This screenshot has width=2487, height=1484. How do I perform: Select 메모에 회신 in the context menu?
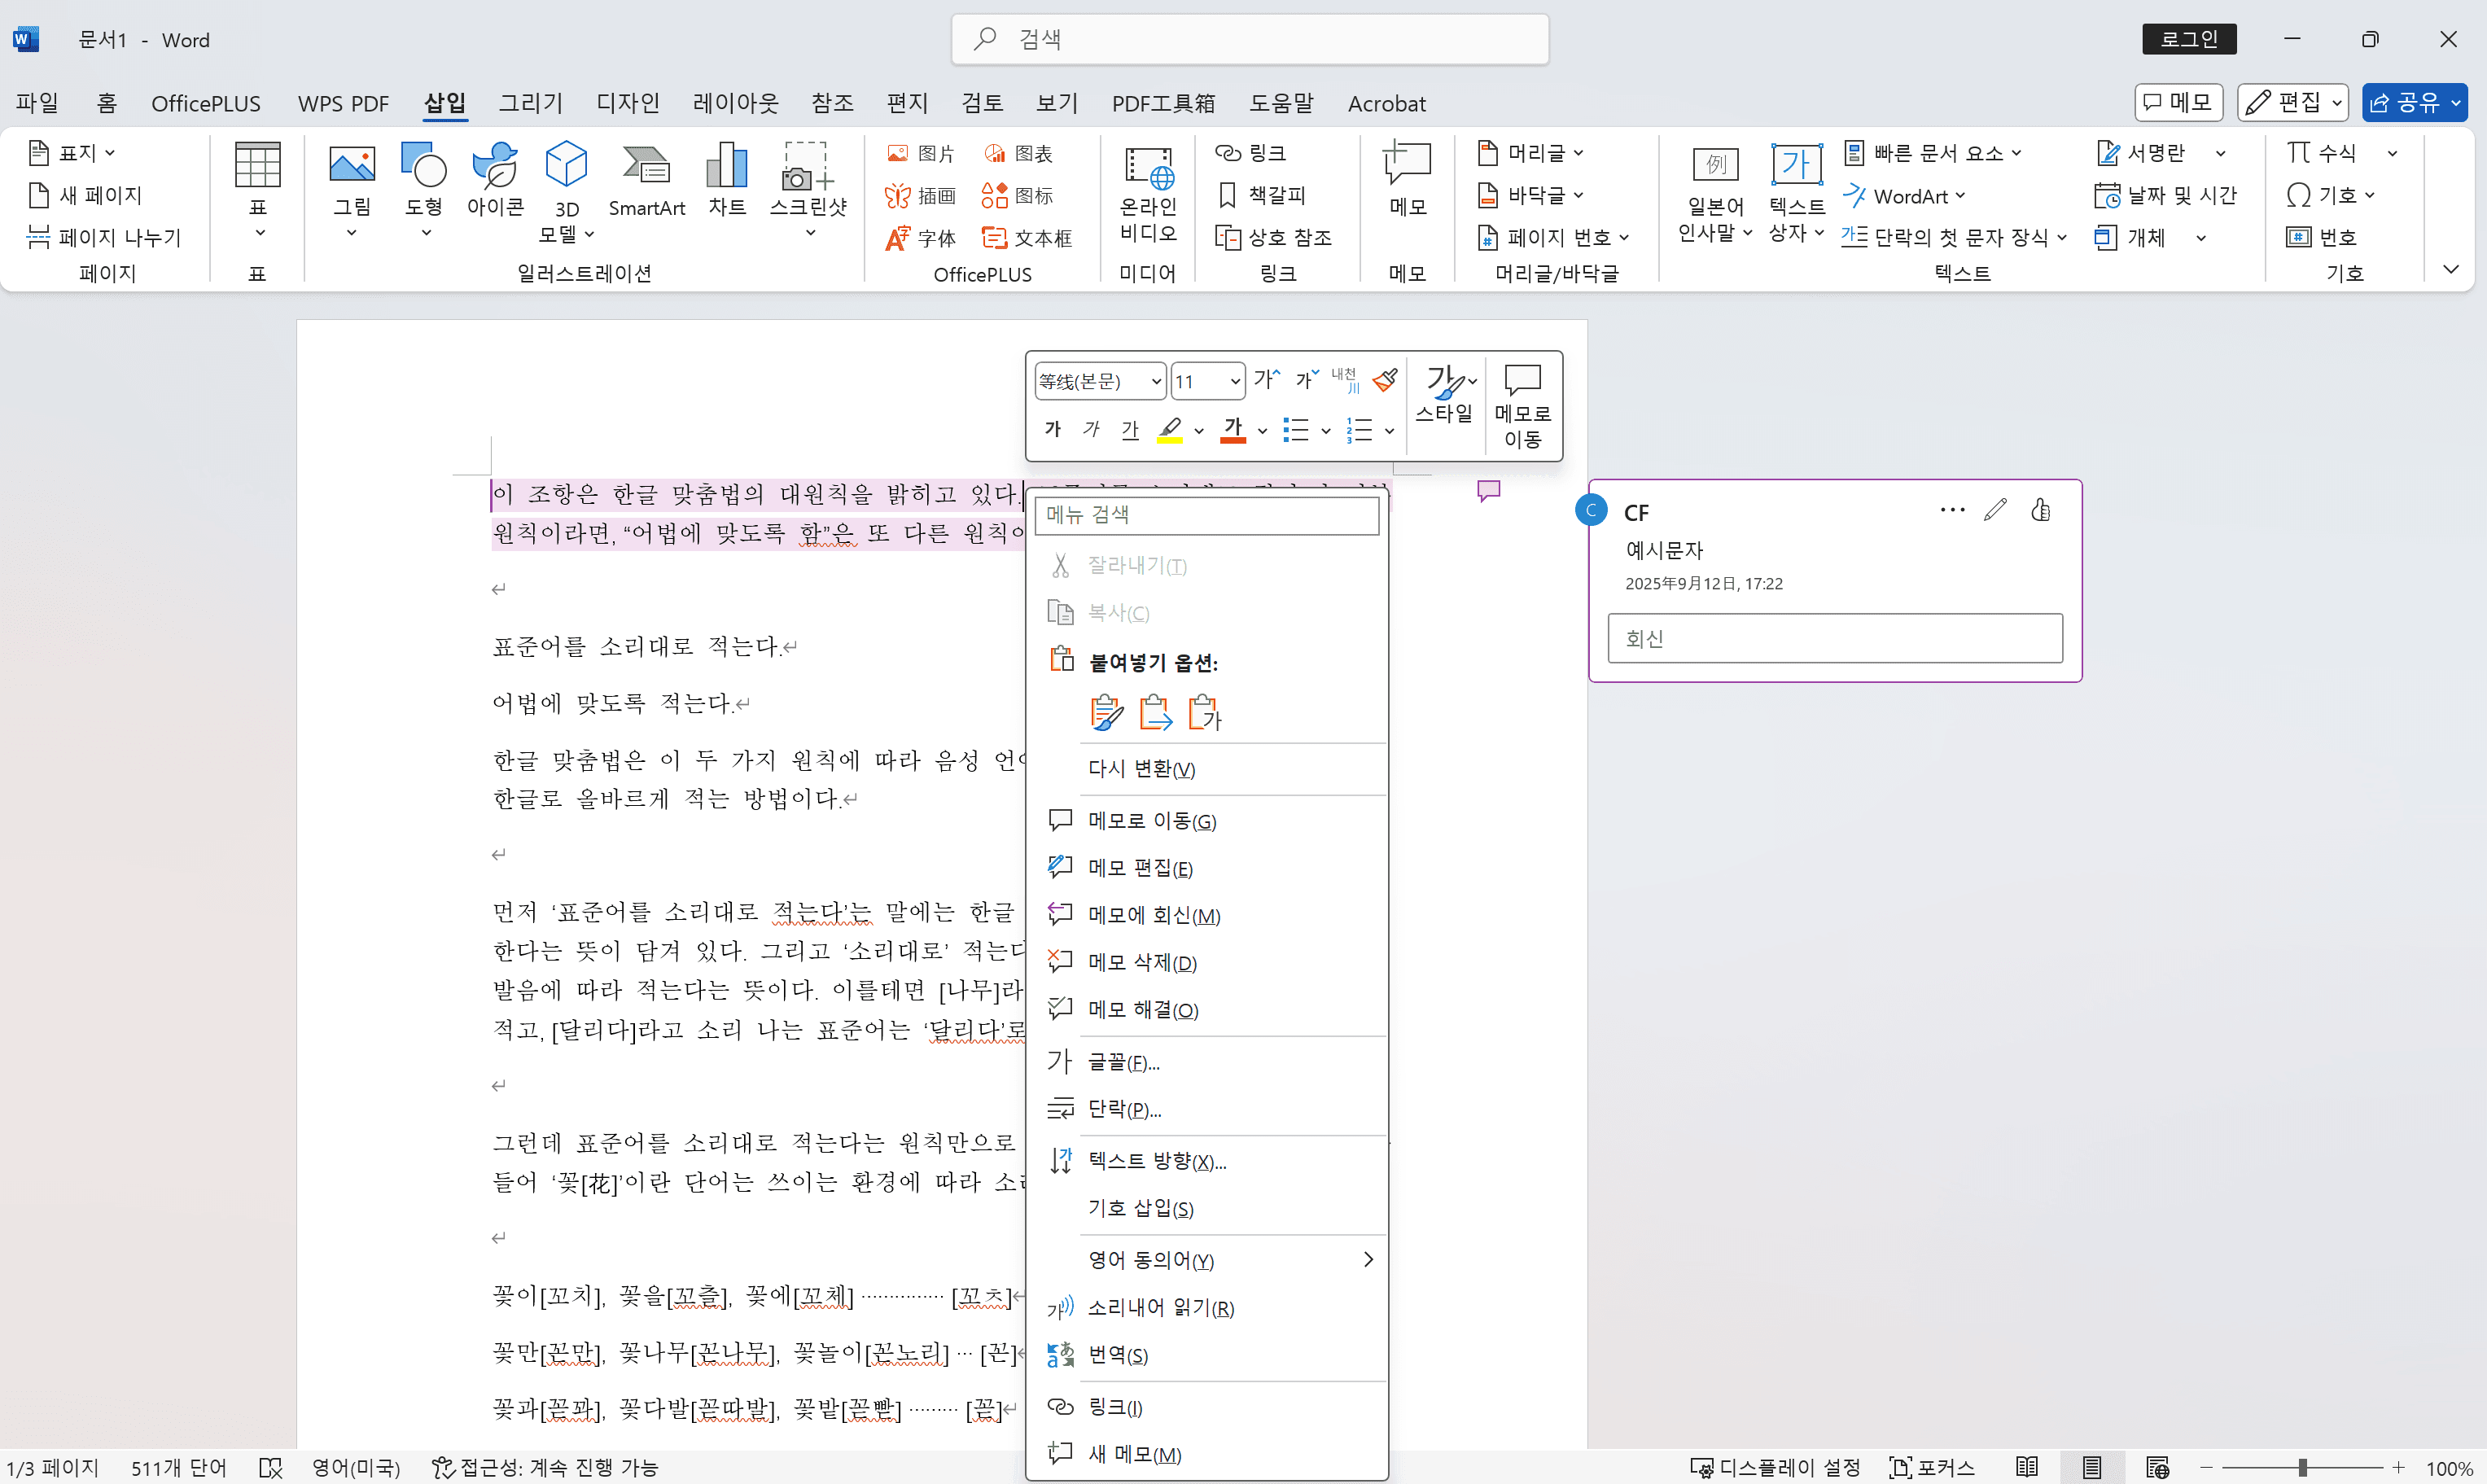tap(1207, 915)
